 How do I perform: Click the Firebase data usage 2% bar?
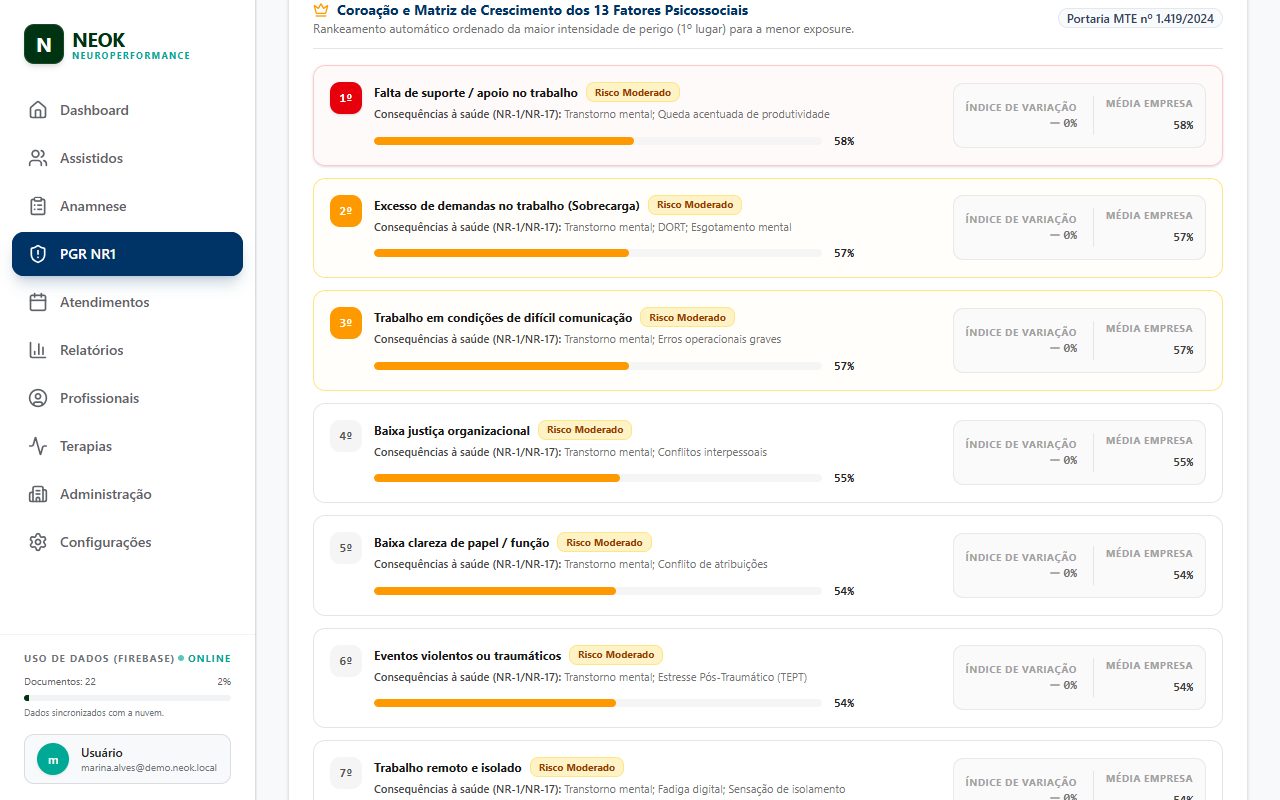(x=127, y=698)
